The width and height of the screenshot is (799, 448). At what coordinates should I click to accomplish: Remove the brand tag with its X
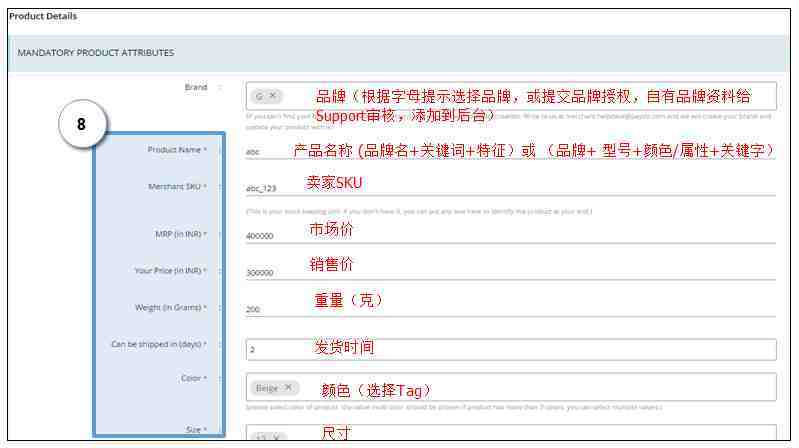coord(273,95)
